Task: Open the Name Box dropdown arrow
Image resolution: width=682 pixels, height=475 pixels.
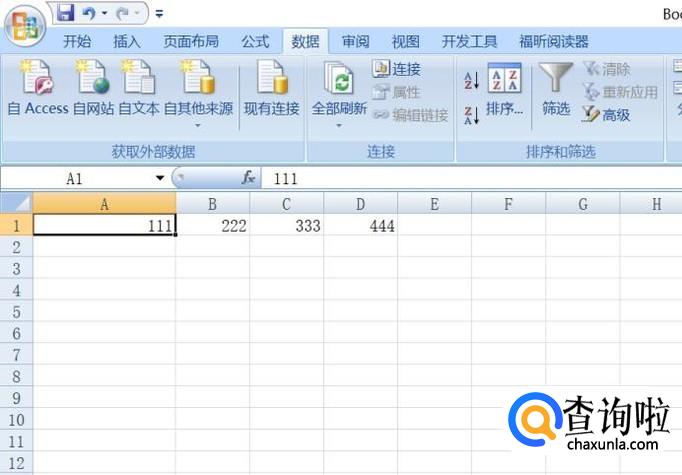Action: 160,179
